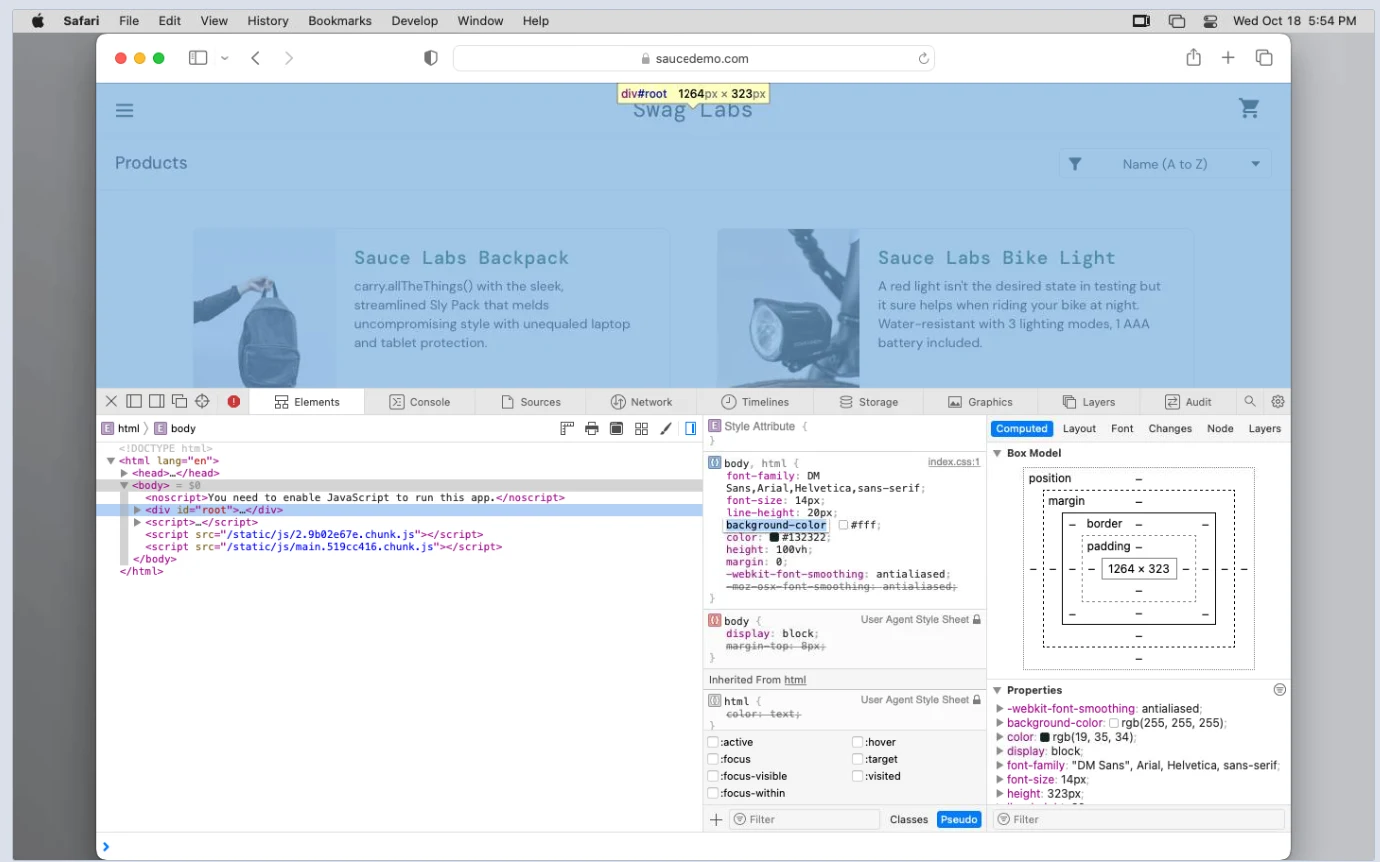Click the red issues badge in inspector toolbar

[233, 400]
